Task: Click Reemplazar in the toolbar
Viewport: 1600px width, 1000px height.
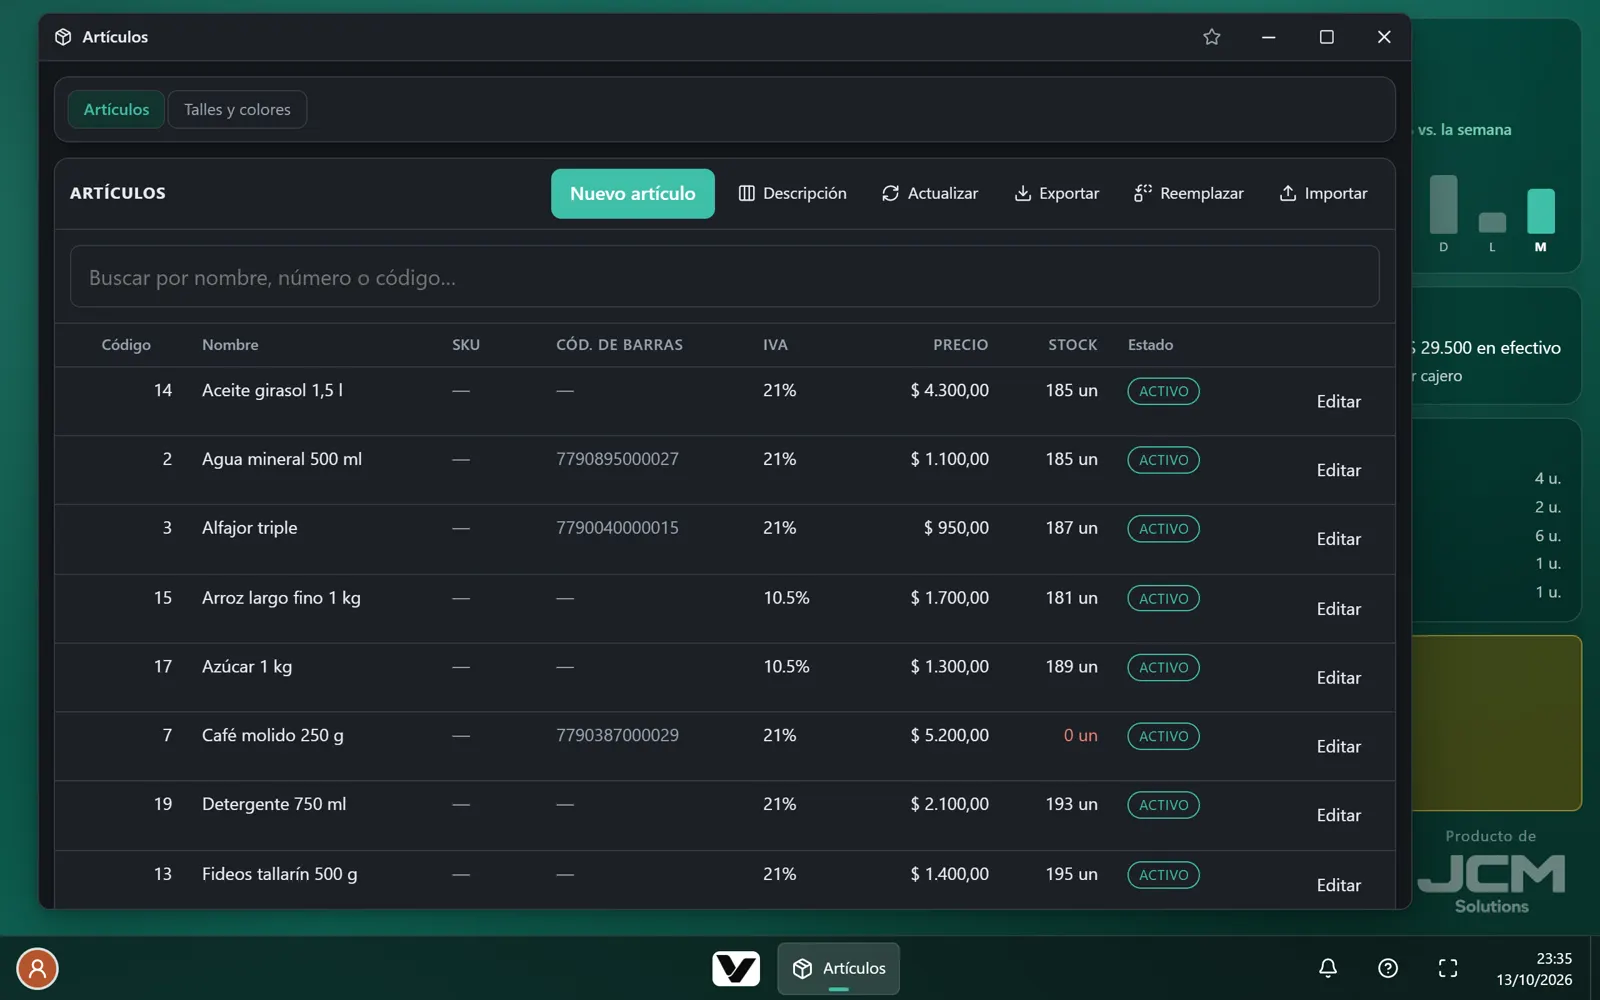Action: coord(1189,194)
